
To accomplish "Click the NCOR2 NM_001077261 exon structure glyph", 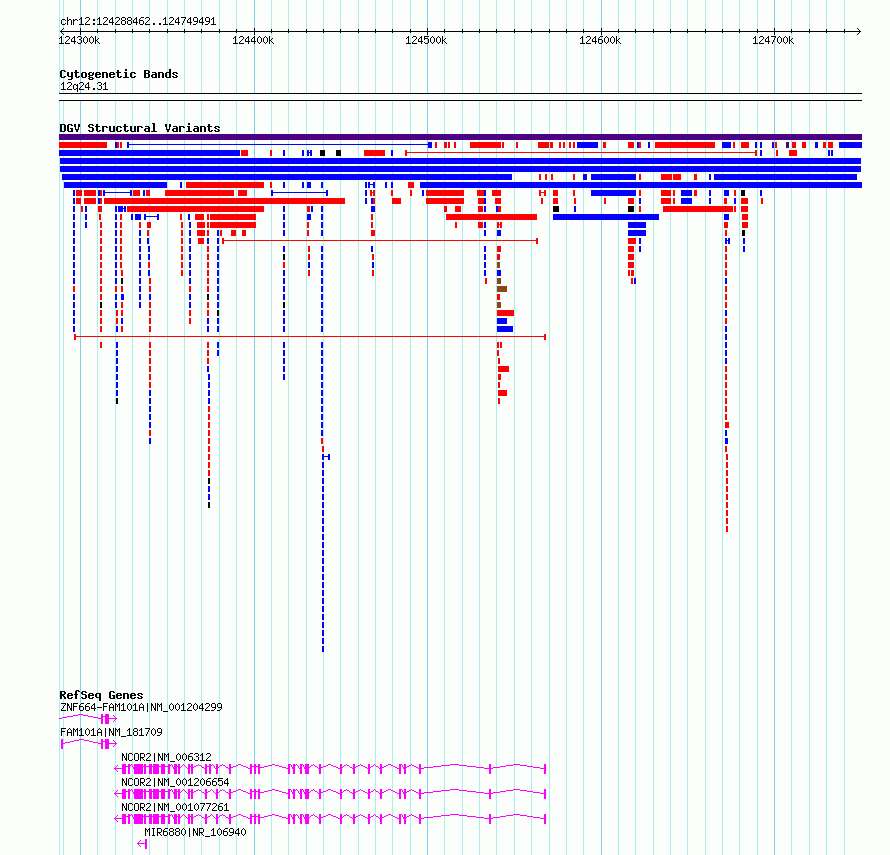I will point(330,819).
